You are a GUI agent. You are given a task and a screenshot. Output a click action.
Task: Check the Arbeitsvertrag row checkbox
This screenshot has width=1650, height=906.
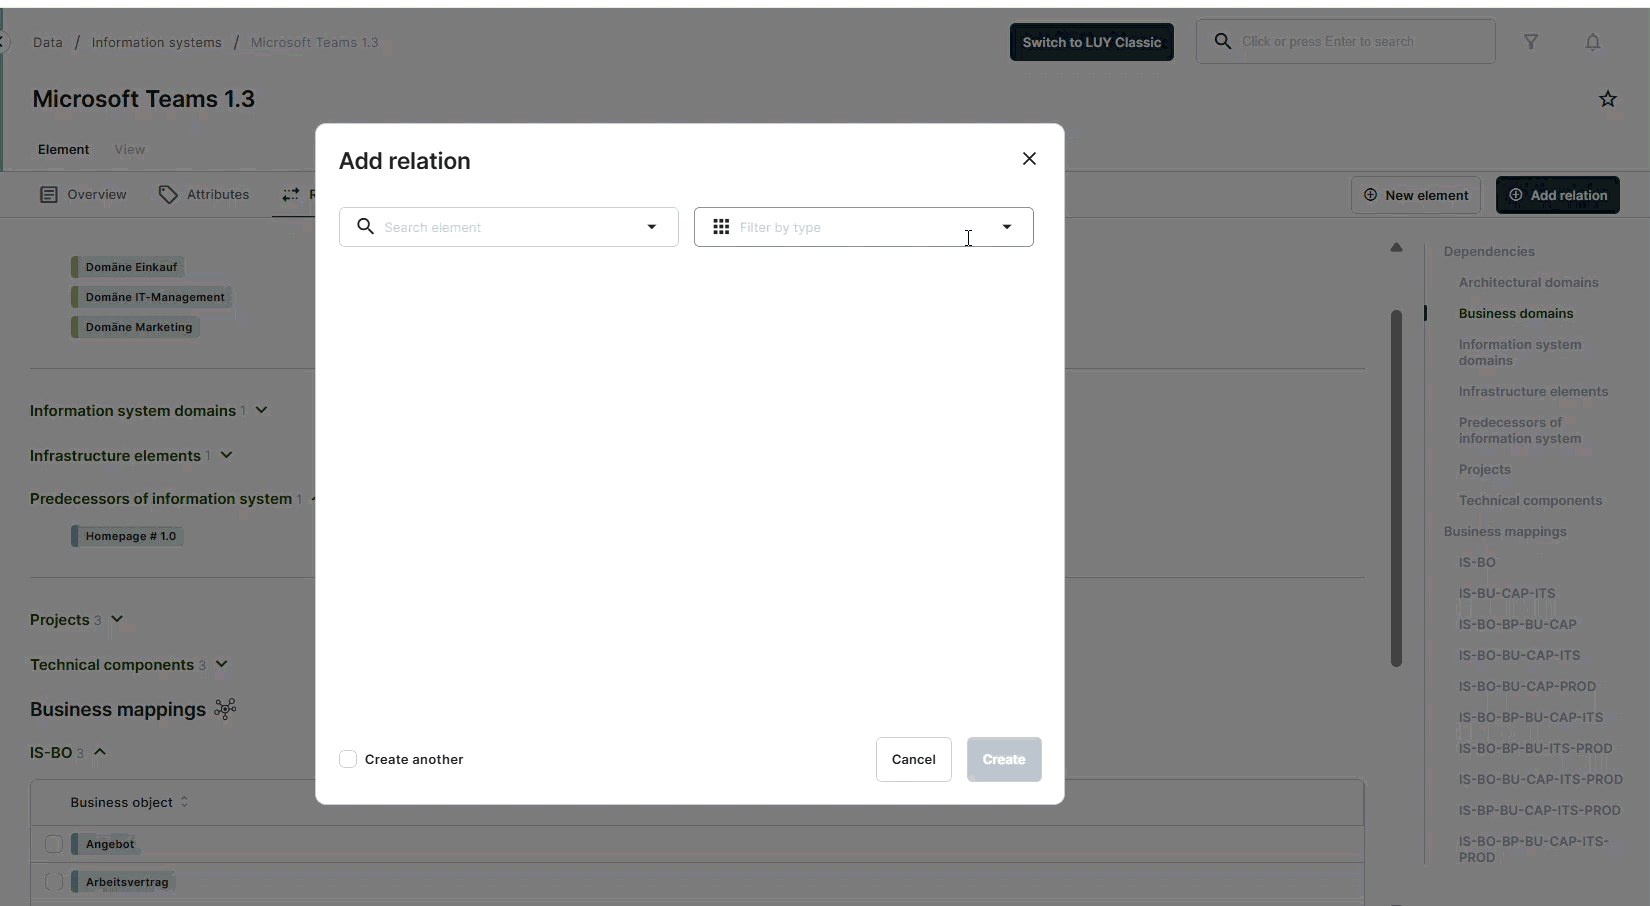(x=54, y=882)
